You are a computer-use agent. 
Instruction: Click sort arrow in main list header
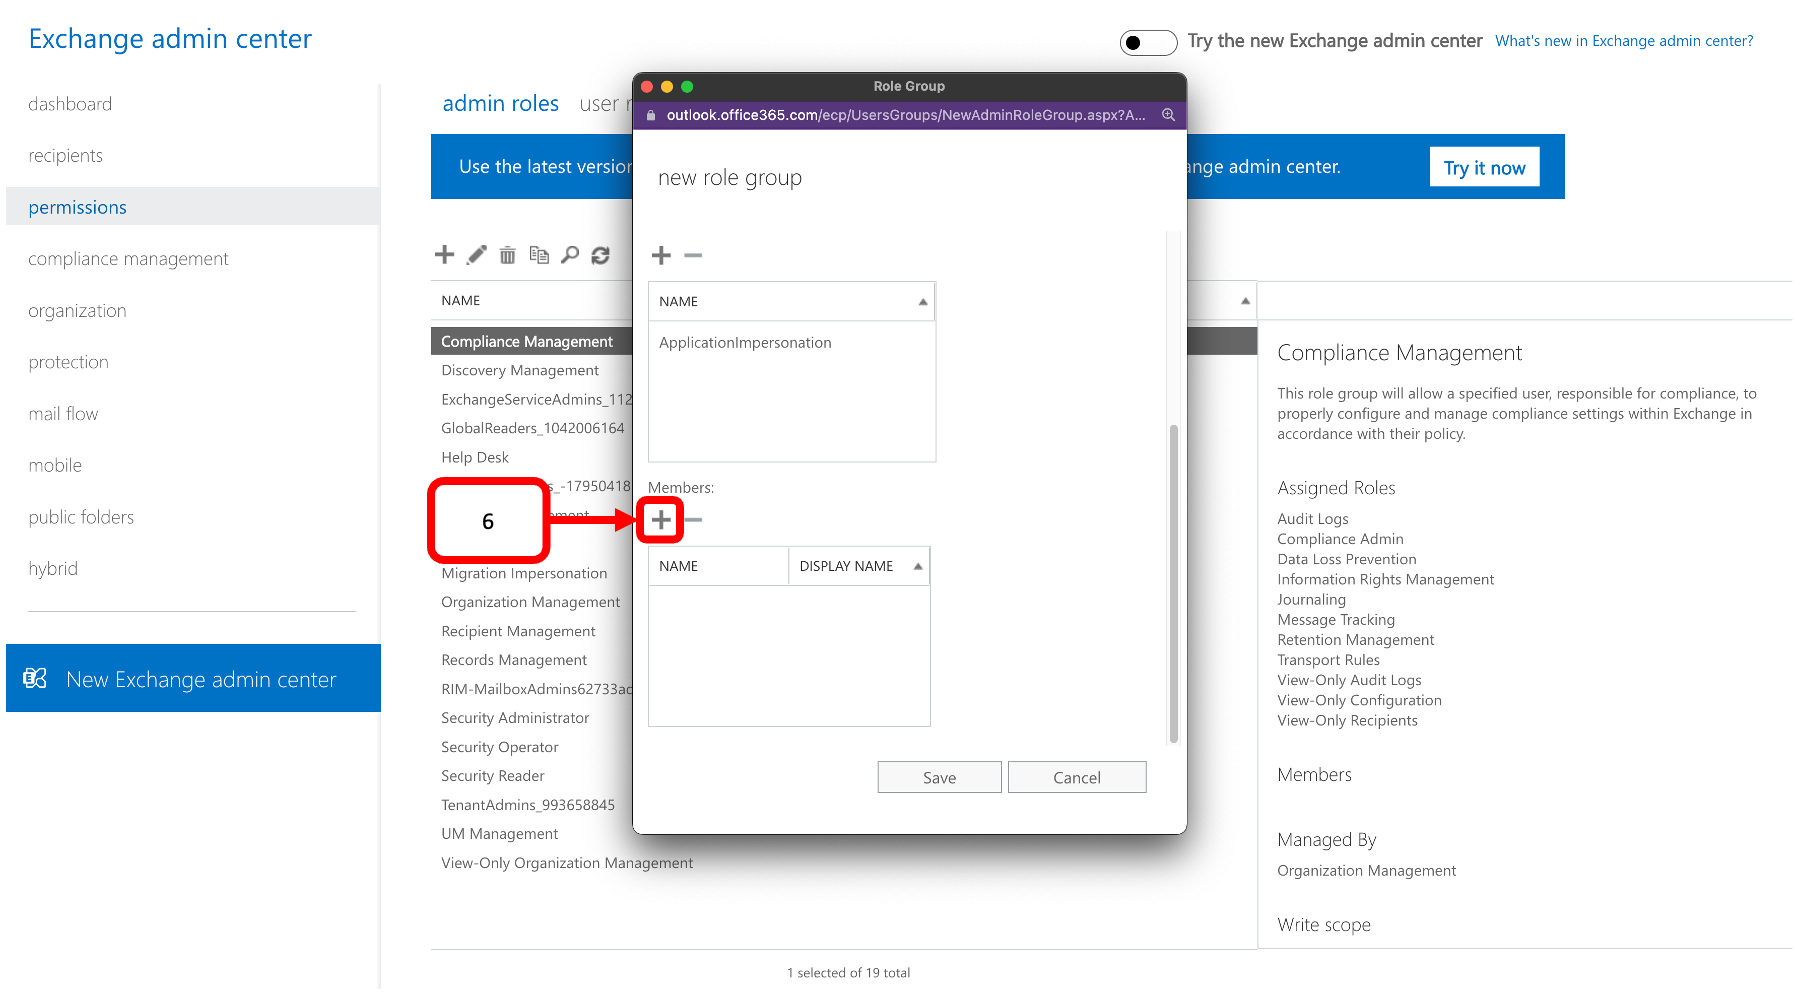point(1245,301)
